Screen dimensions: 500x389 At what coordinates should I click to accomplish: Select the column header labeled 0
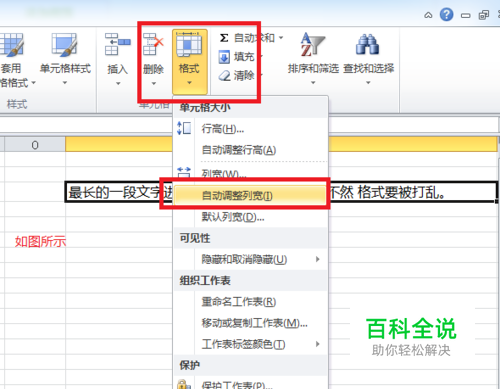(x=35, y=145)
